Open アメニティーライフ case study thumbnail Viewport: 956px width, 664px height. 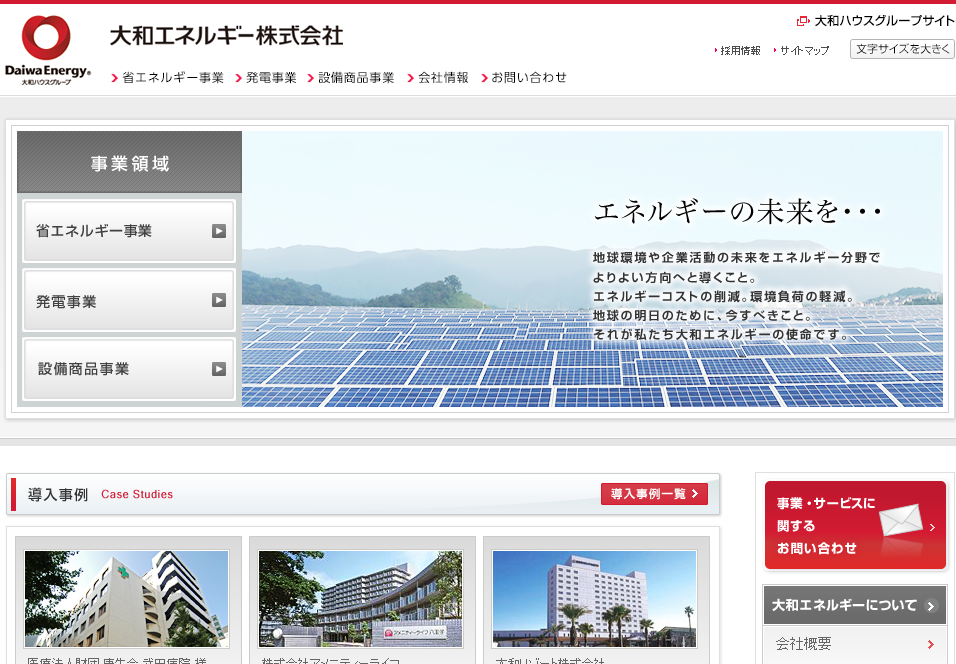click(x=360, y=599)
